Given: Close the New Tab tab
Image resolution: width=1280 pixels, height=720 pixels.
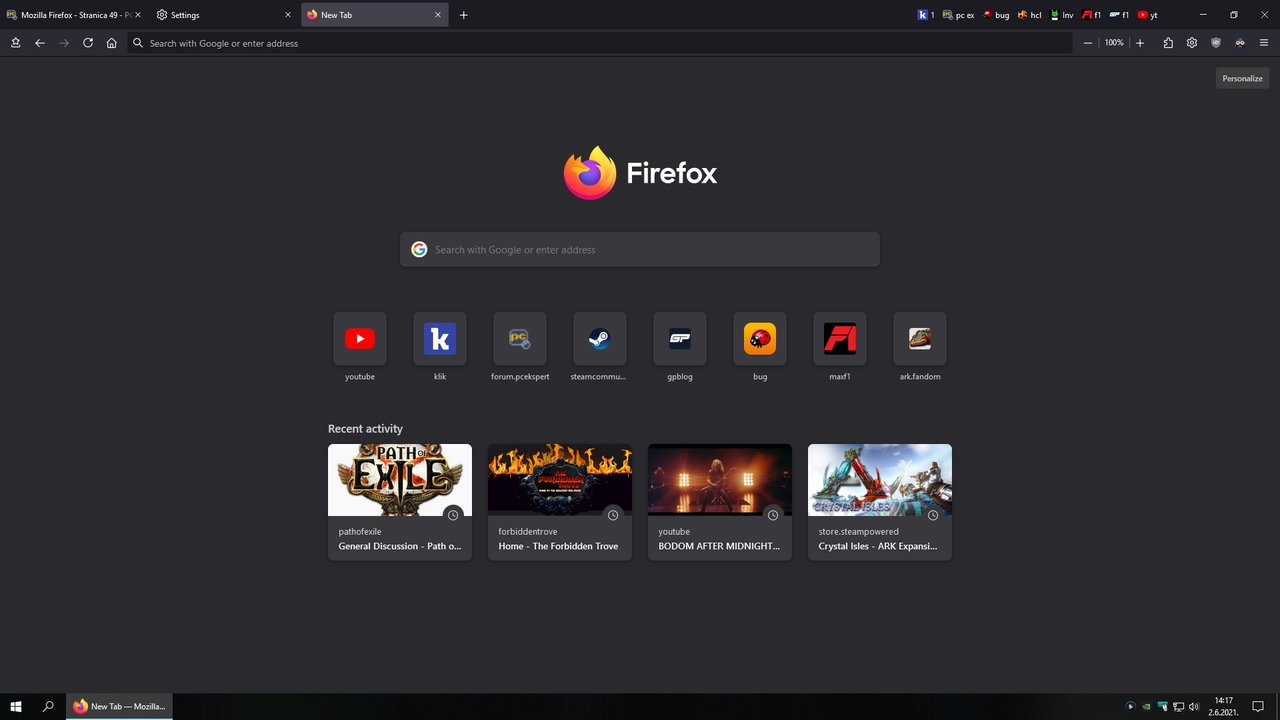Looking at the screenshot, I should pyautogui.click(x=438, y=15).
